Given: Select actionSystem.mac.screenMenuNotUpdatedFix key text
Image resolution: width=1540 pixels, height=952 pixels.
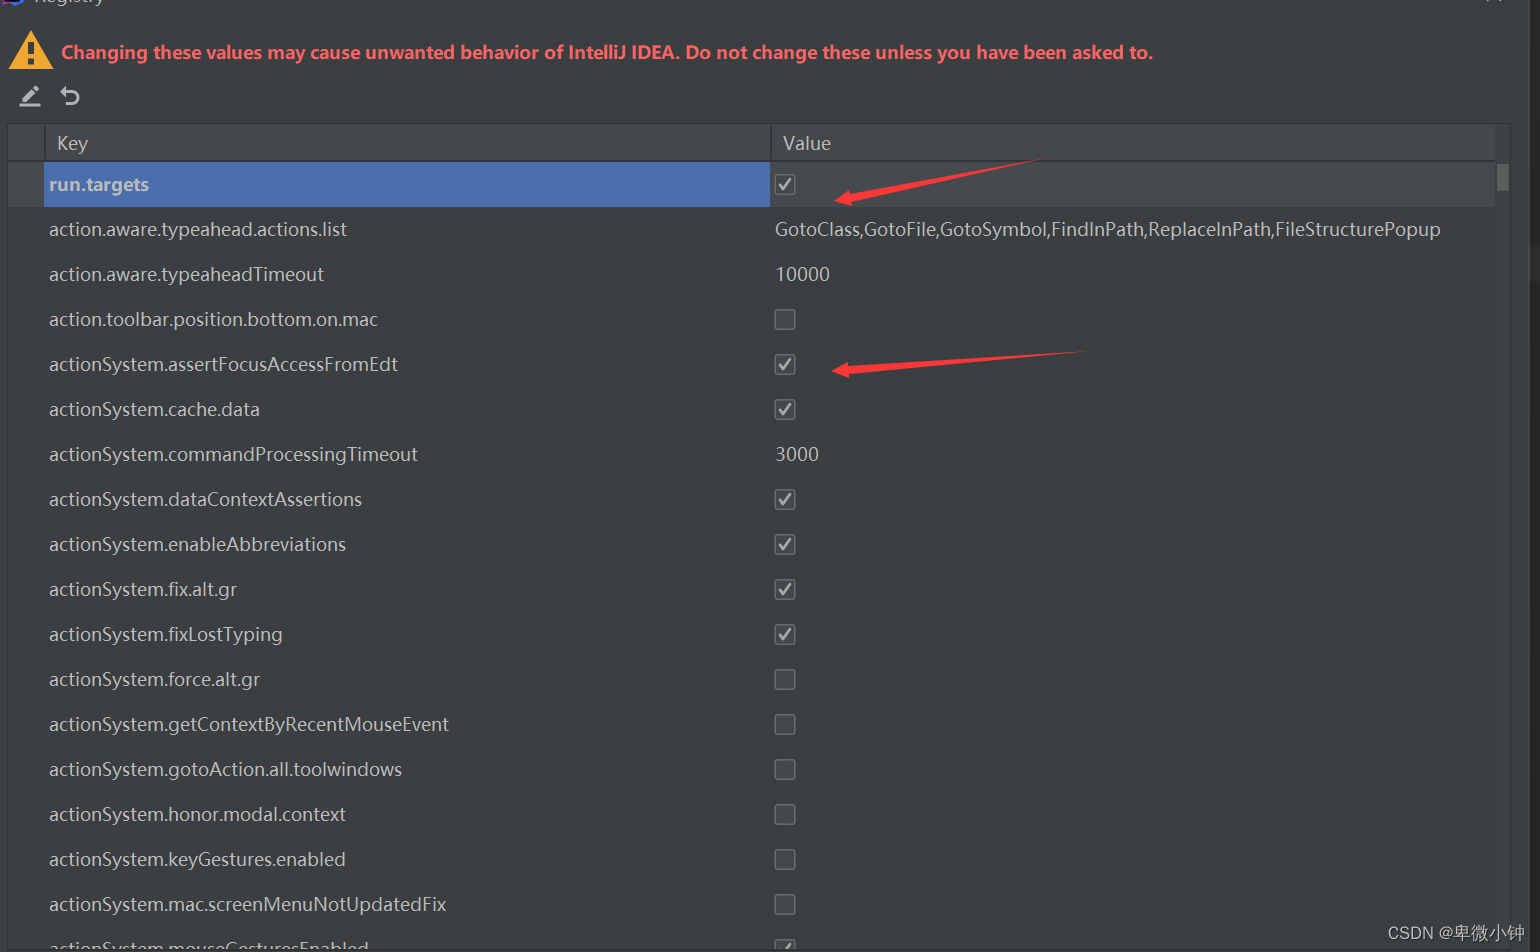Looking at the screenshot, I should 247,904.
